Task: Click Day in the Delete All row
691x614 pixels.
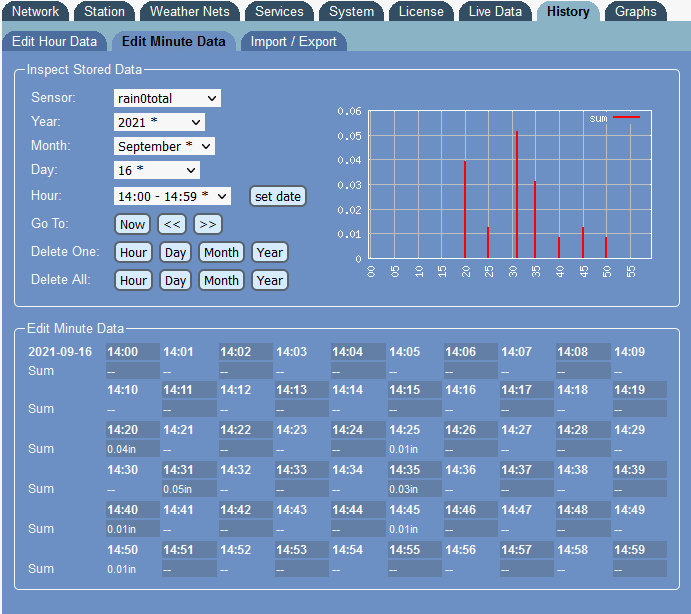Action: point(175,280)
